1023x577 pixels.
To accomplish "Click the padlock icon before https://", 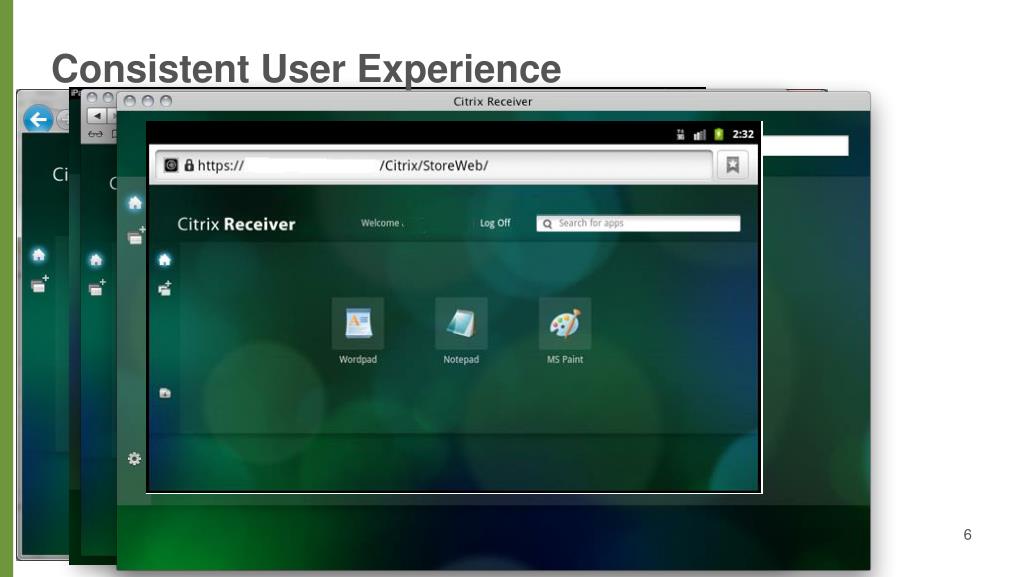I will click(x=189, y=165).
